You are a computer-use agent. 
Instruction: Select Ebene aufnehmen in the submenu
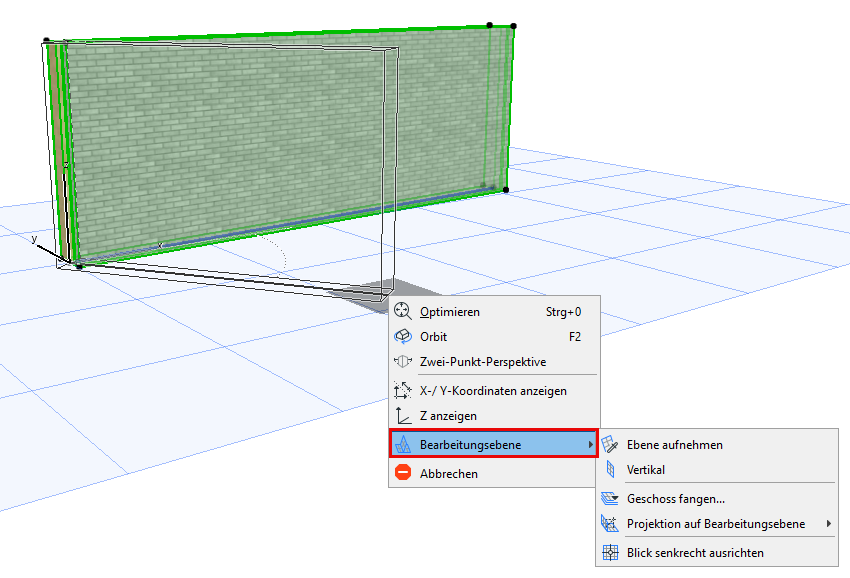717,445
